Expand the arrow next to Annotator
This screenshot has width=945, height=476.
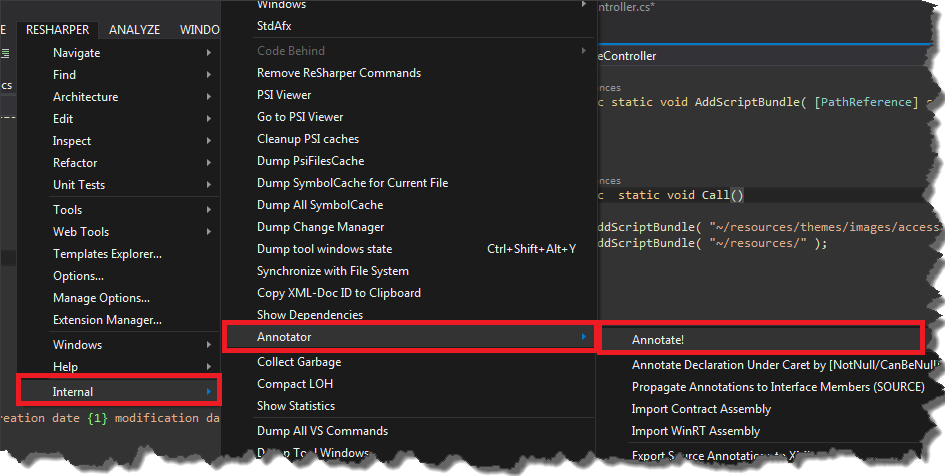click(x=583, y=337)
